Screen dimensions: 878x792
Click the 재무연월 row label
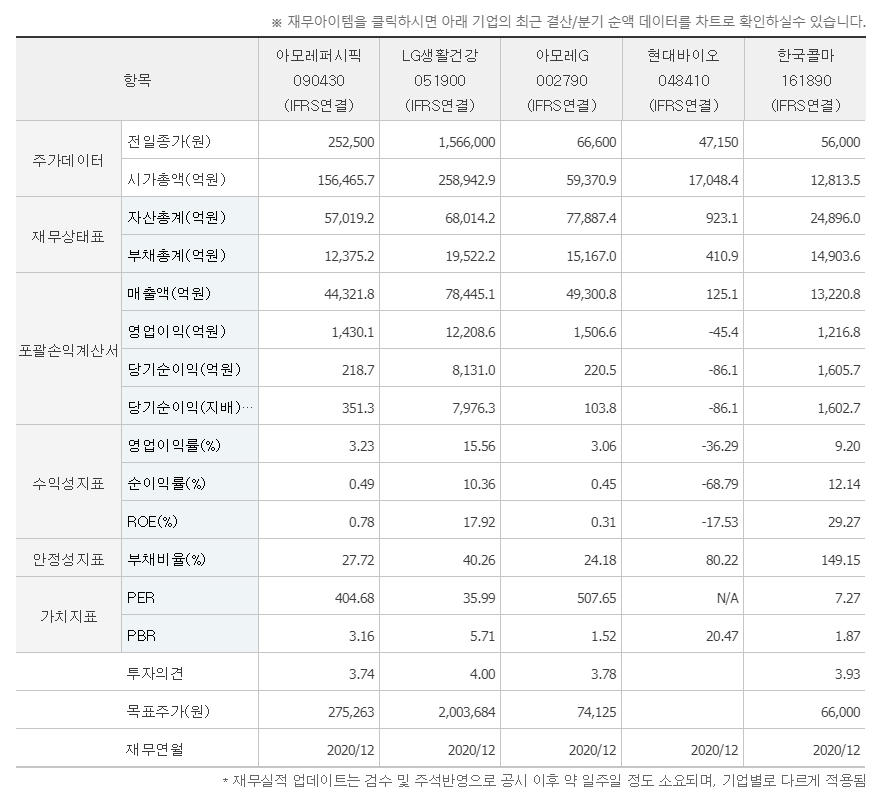pyautogui.click(x=155, y=750)
